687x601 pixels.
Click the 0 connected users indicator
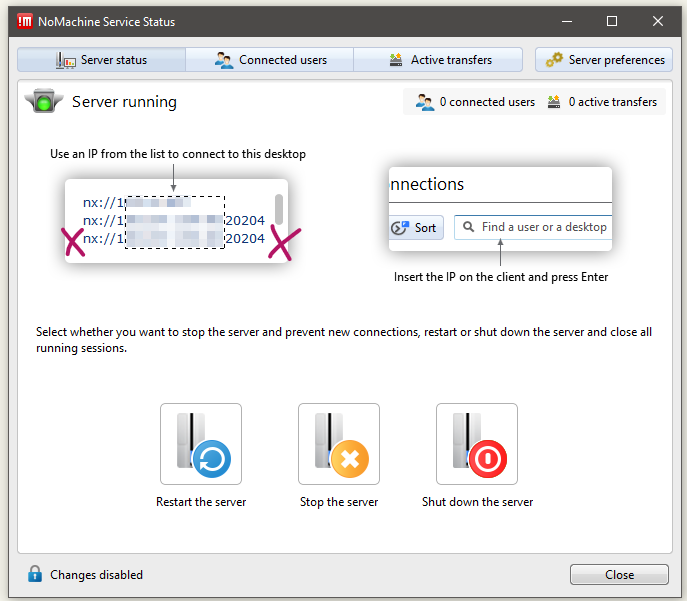[475, 102]
